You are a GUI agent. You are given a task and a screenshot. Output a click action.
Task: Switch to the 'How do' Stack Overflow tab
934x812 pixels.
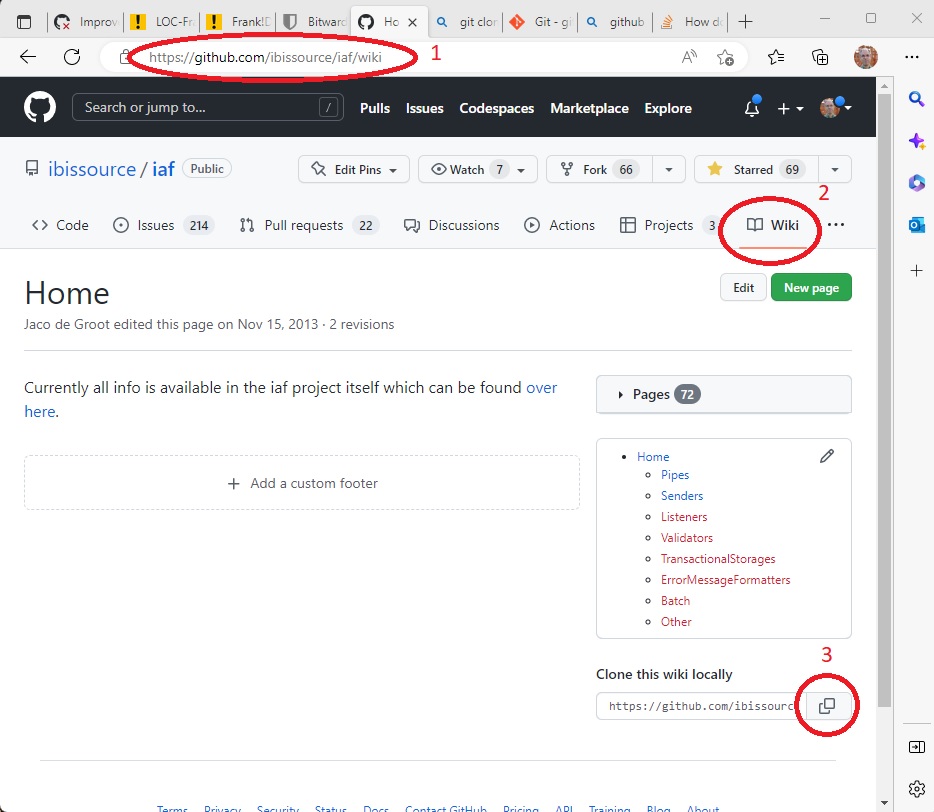(691, 22)
